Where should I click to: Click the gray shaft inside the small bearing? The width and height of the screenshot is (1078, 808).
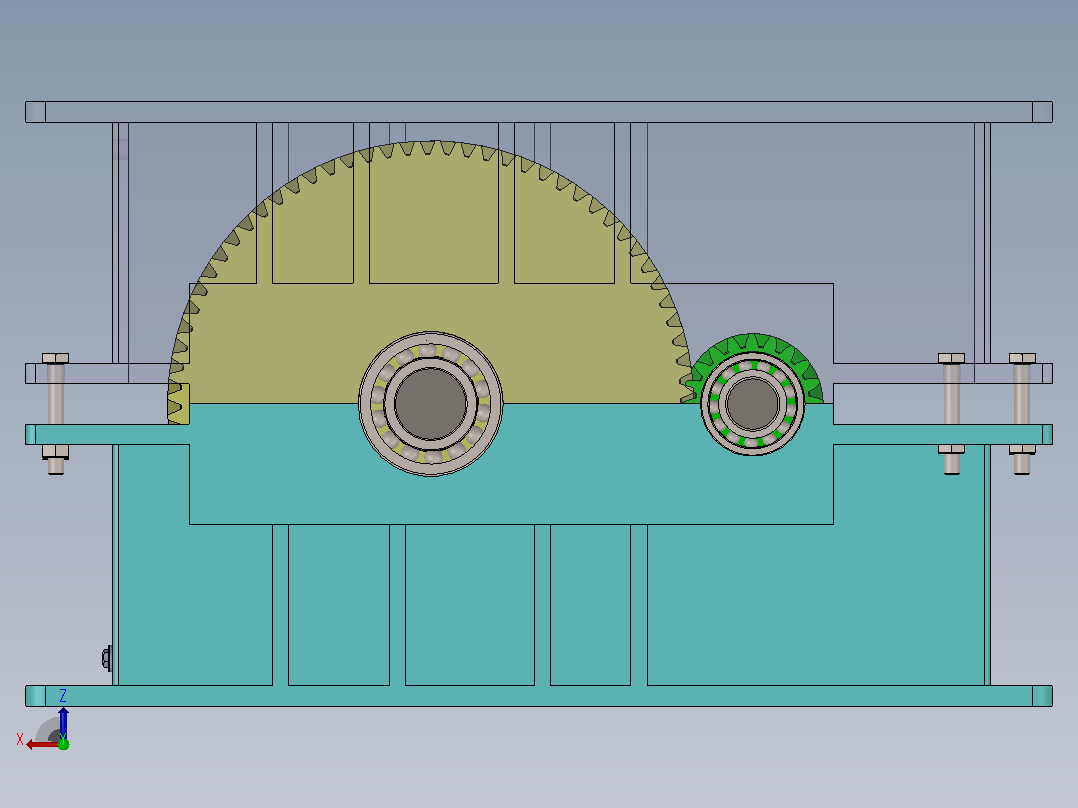[753, 404]
